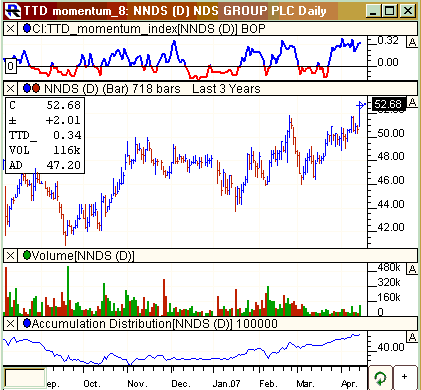Click the empty box at bottom left
This screenshot has height=390, width=421.
pyautogui.click(x=25, y=378)
